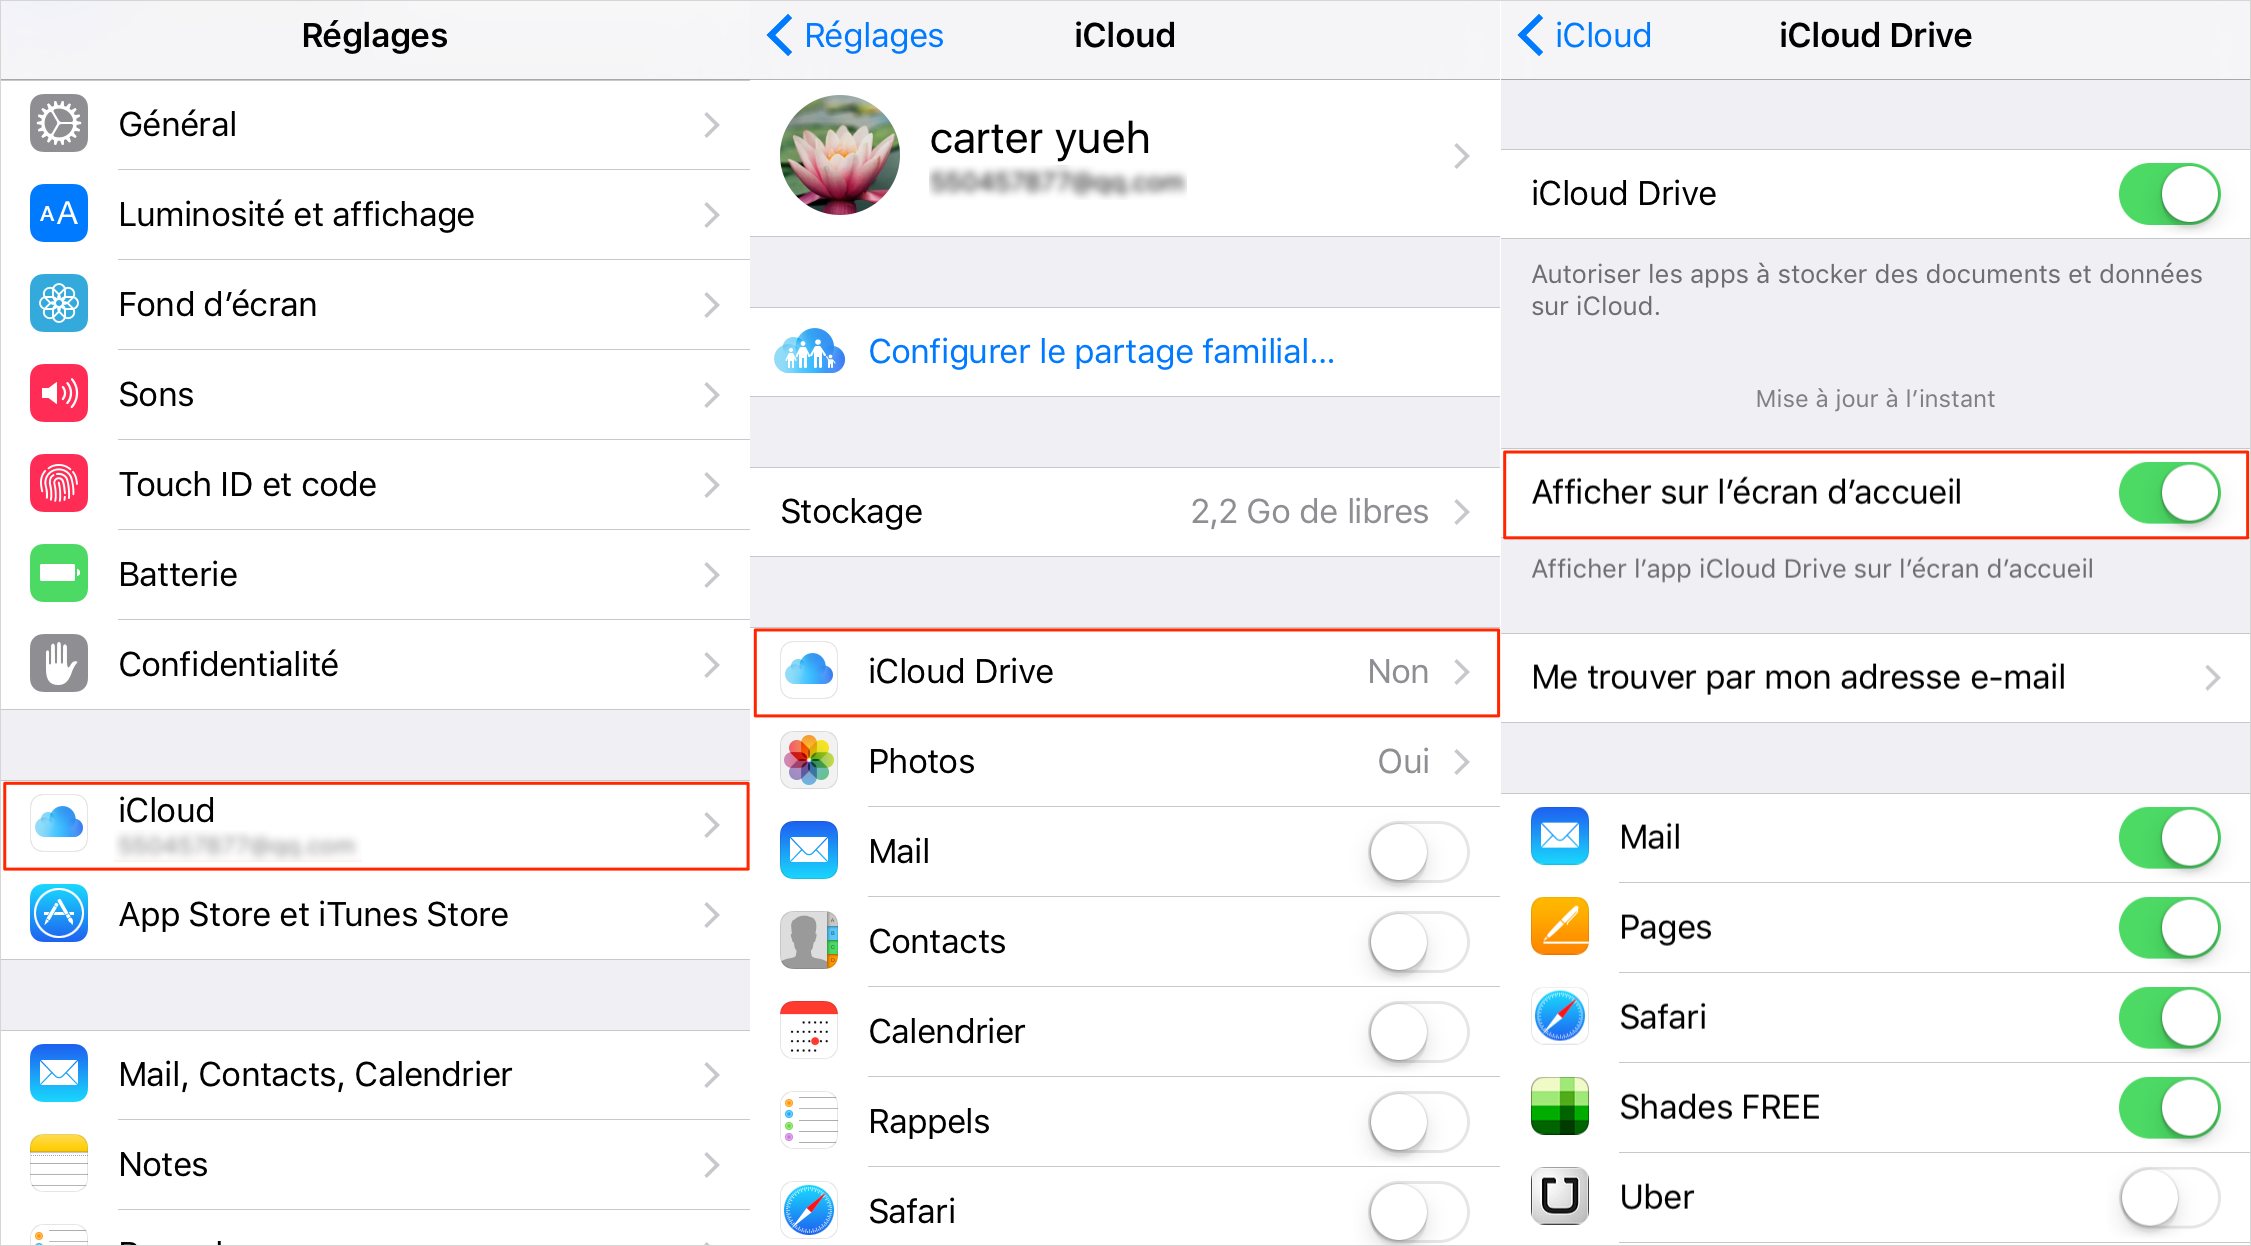Tap the Sons speaker icon

click(x=59, y=394)
